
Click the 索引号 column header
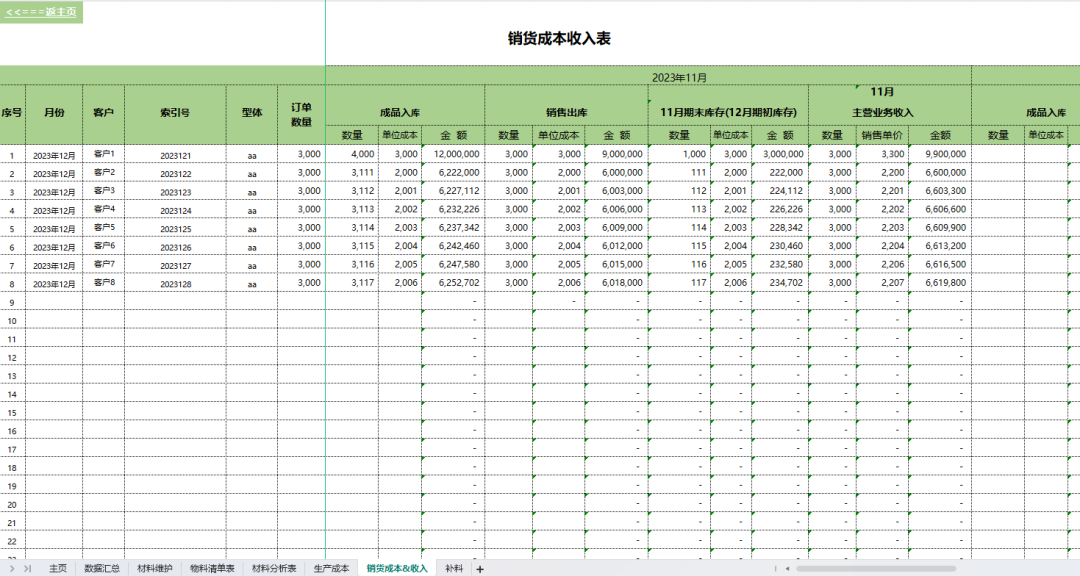coord(175,112)
